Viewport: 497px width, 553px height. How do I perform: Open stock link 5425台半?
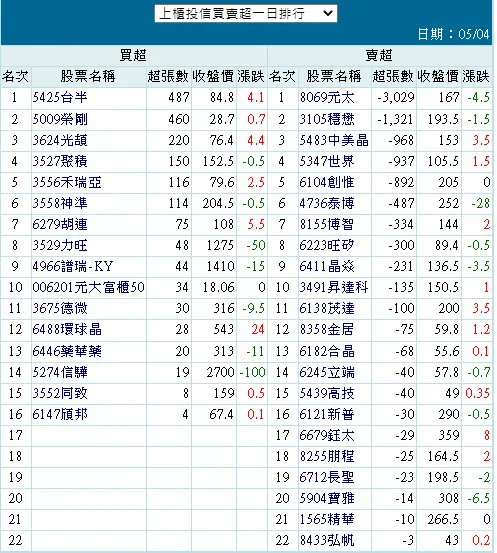60,98
